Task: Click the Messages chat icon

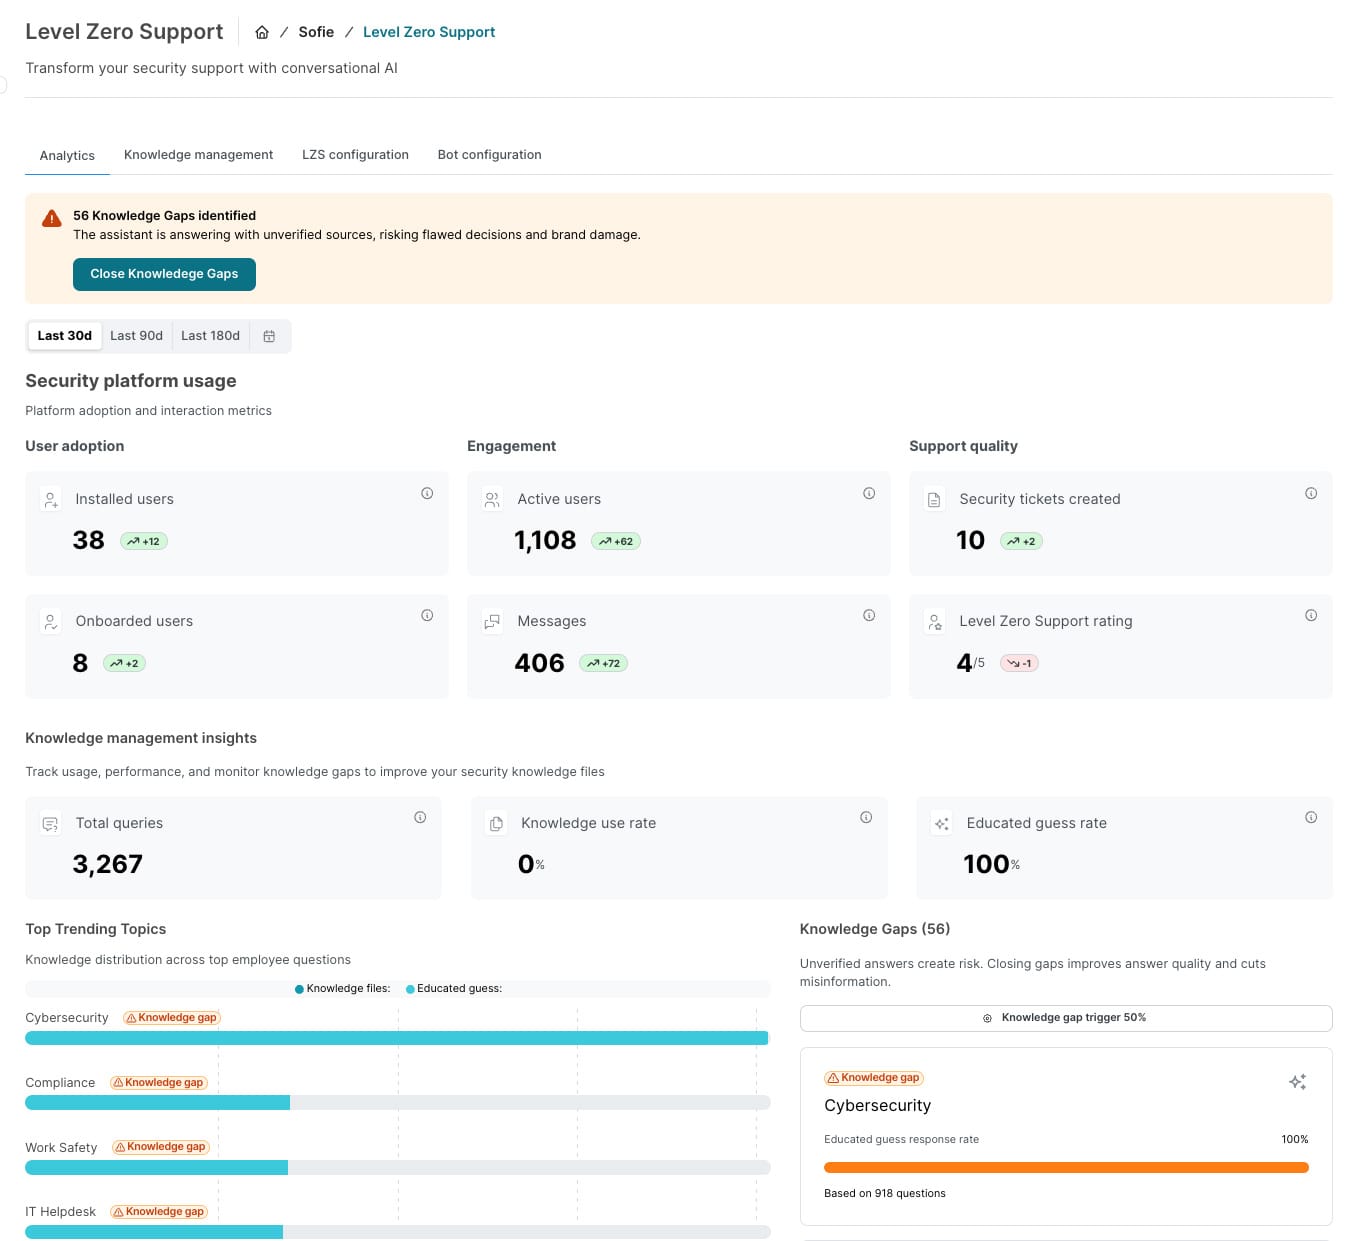Action: pos(492,621)
